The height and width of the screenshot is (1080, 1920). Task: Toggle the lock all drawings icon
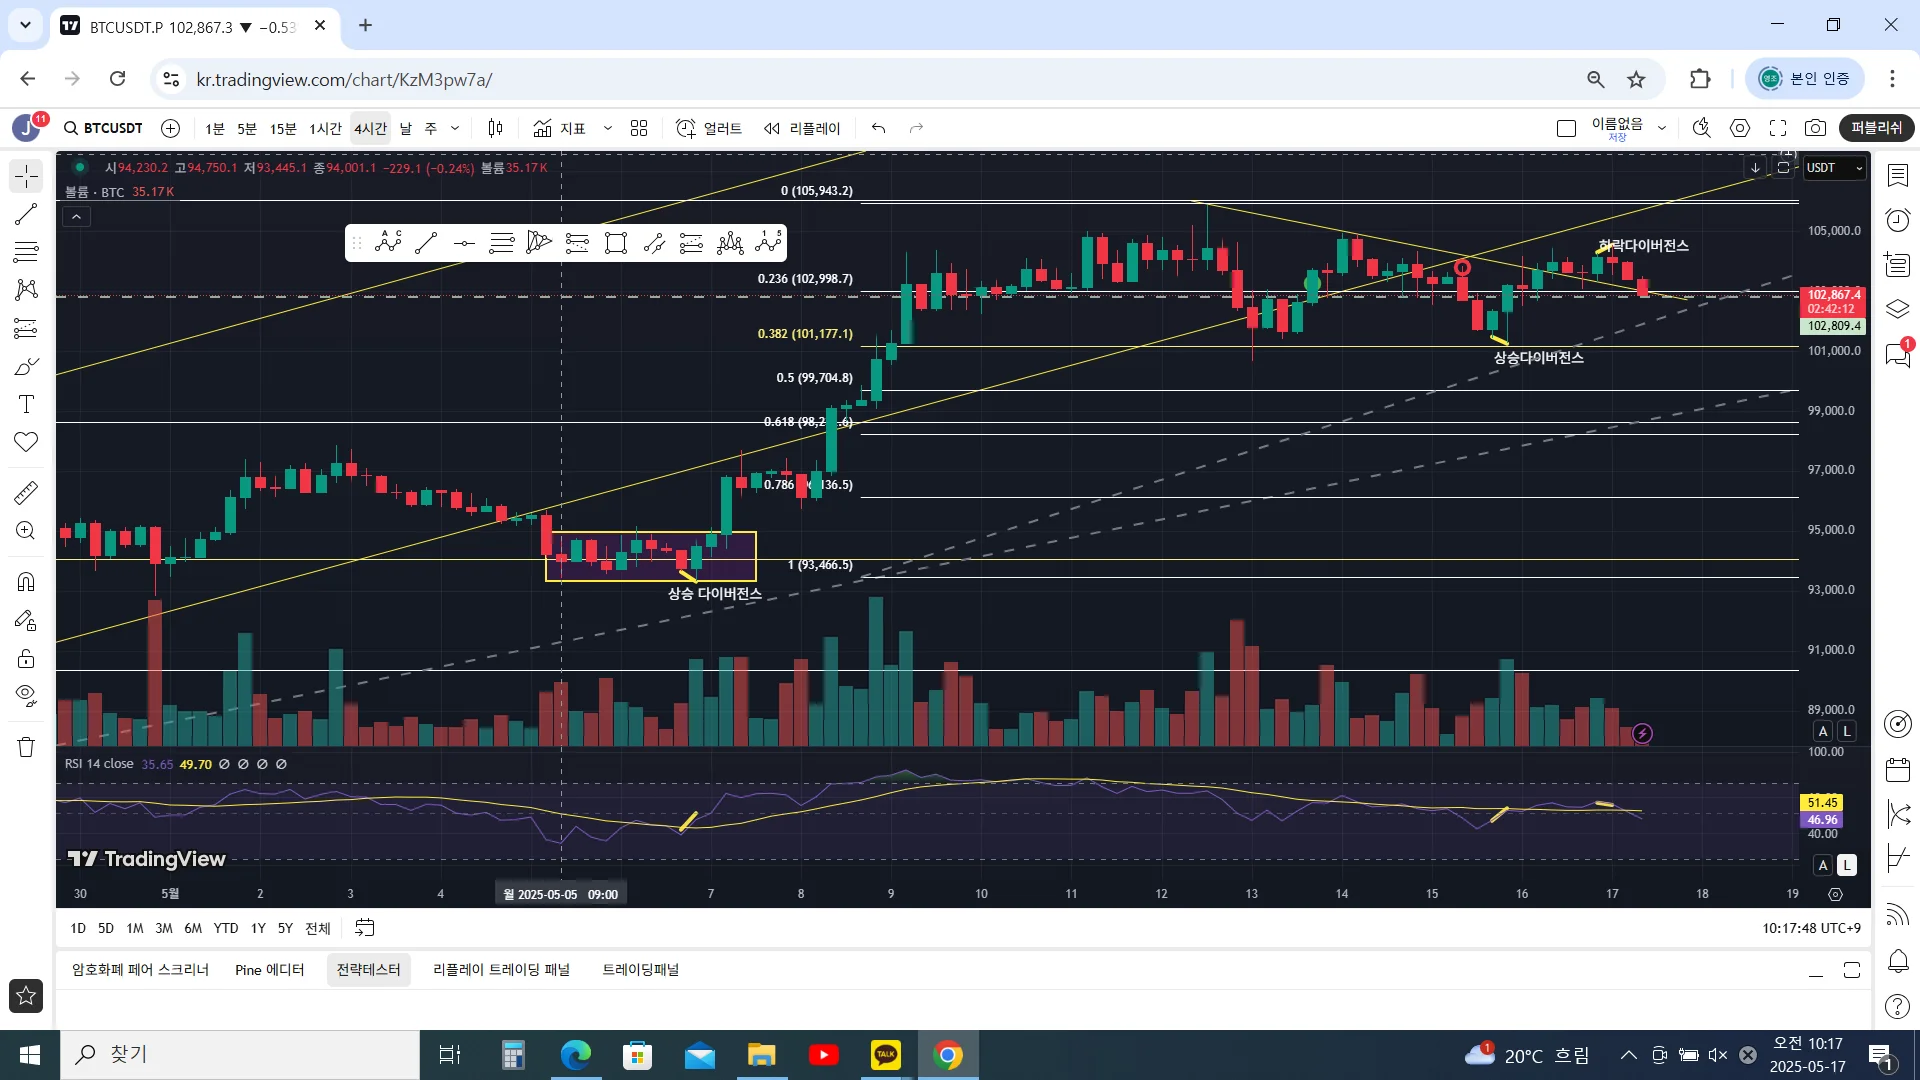[26, 658]
